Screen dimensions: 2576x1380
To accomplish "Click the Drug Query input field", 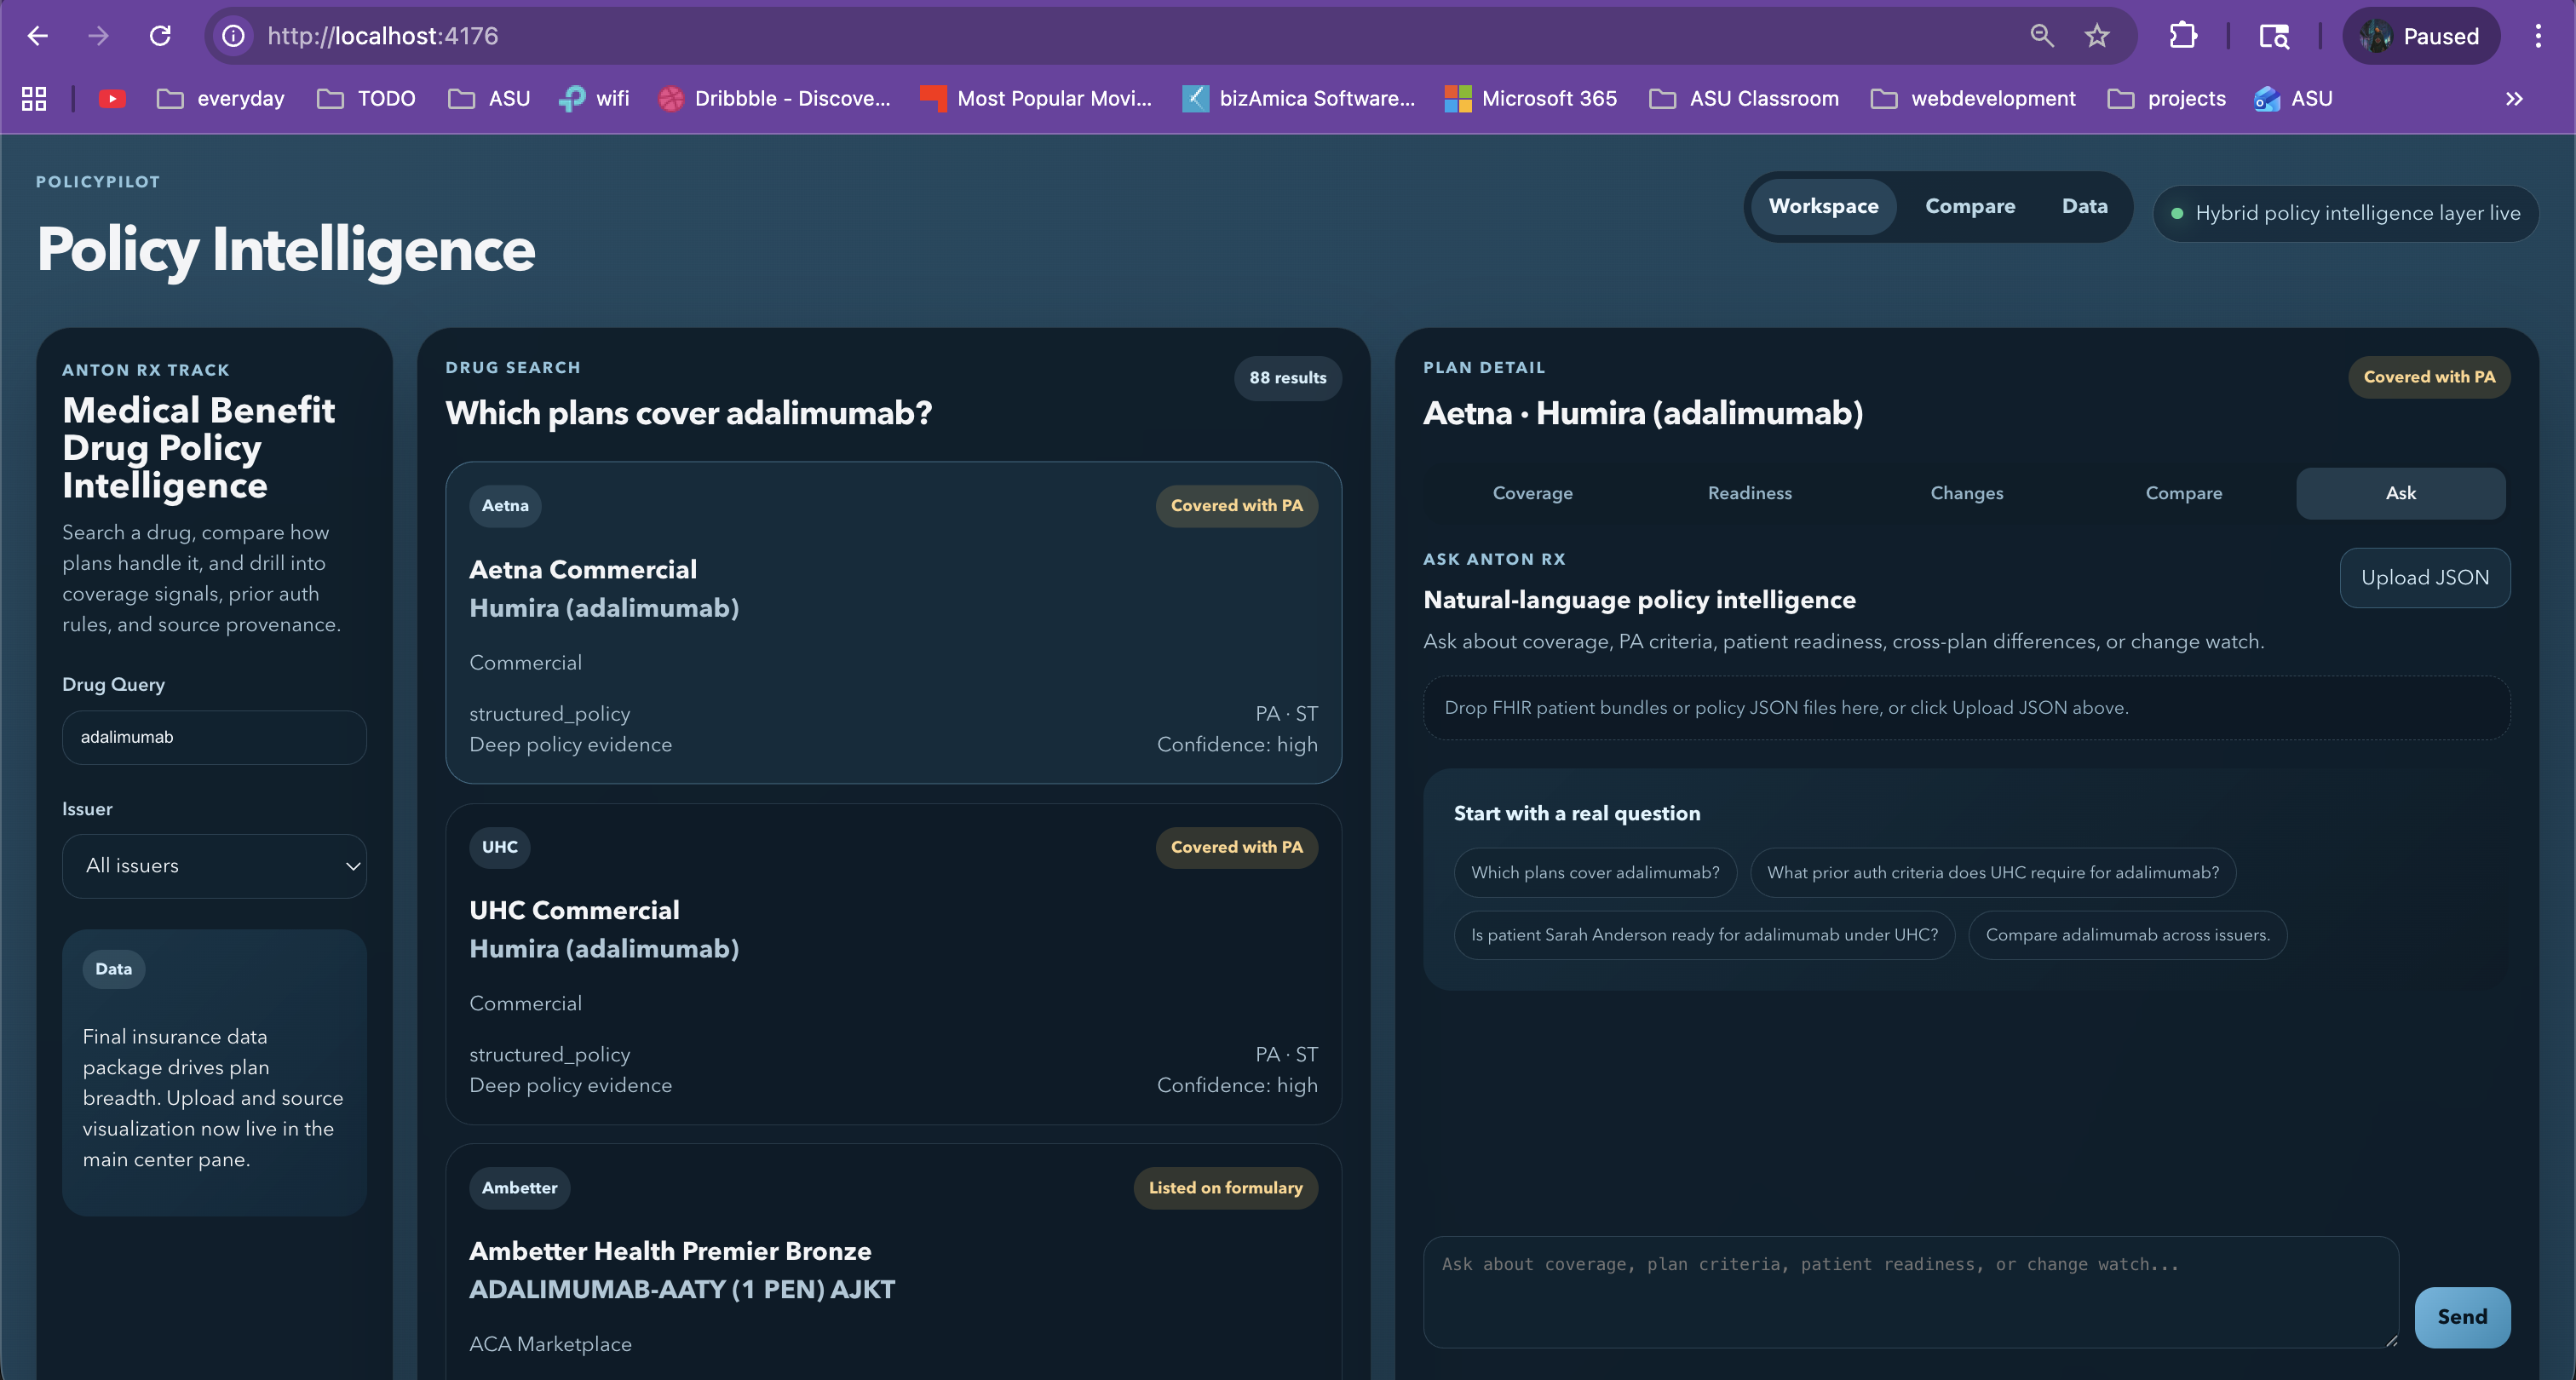I will point(214,737).
